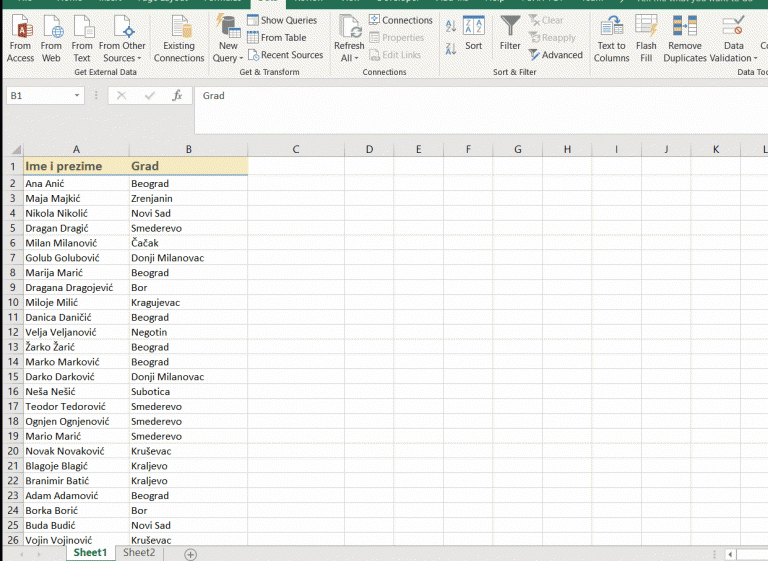Expand the Name Box dropdown arrow

[x=77, y=96]
